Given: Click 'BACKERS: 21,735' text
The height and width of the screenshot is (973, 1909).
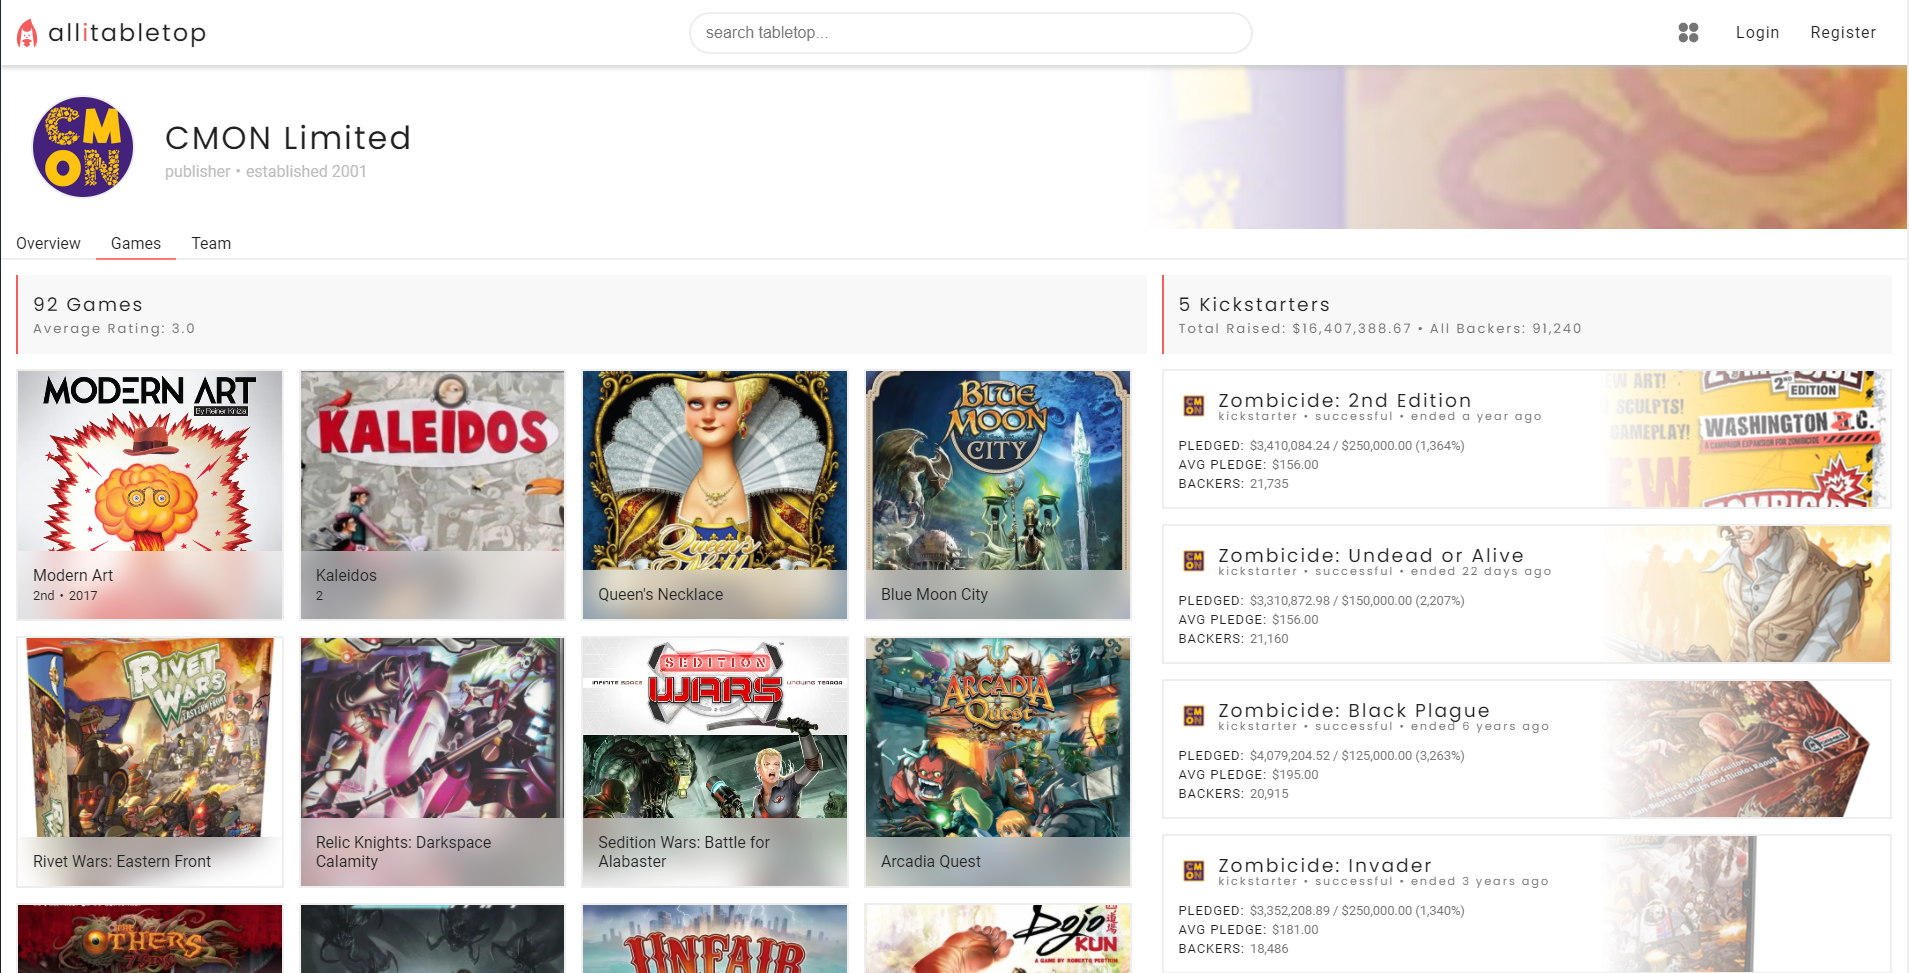Looking at the screenshot, I should coord(1233,483).
